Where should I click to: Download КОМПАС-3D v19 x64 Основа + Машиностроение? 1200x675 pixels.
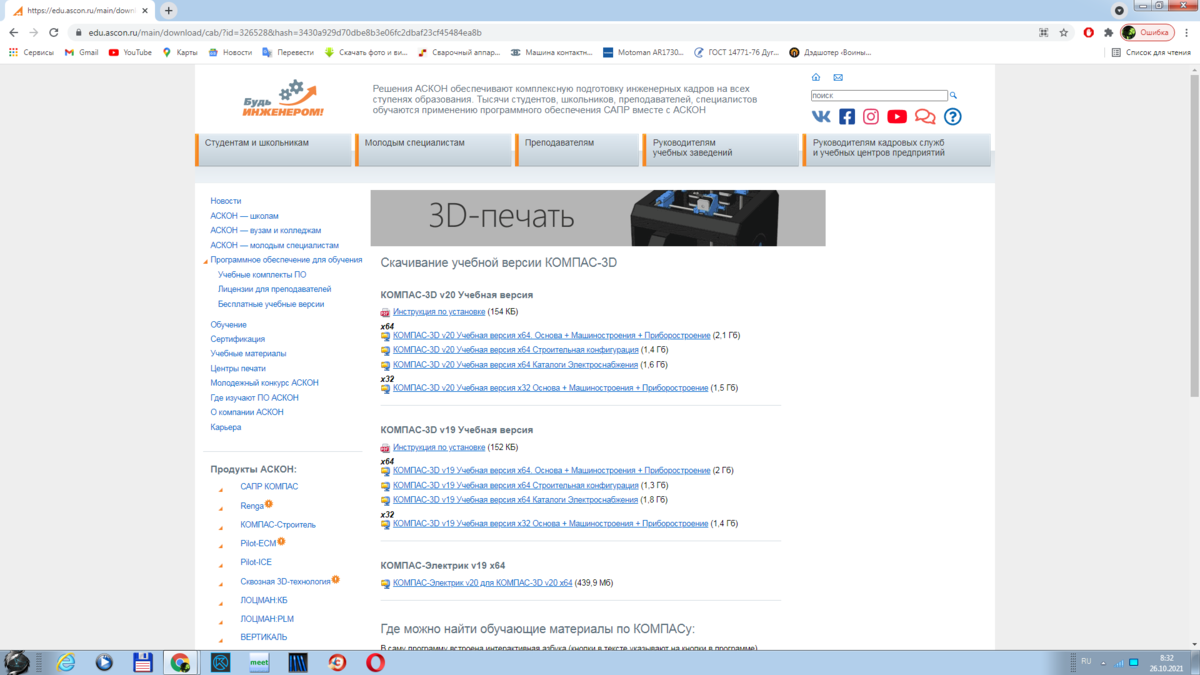click(552, 470)
